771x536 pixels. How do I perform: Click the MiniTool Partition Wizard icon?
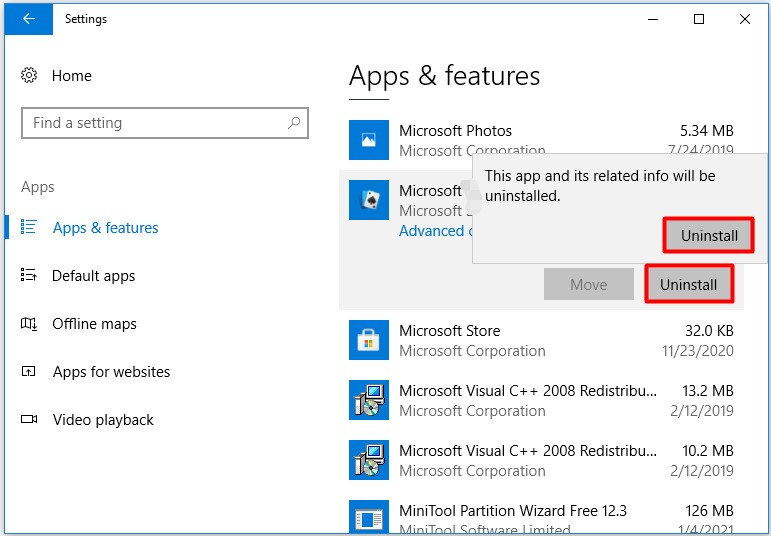(x=368, y=518)
